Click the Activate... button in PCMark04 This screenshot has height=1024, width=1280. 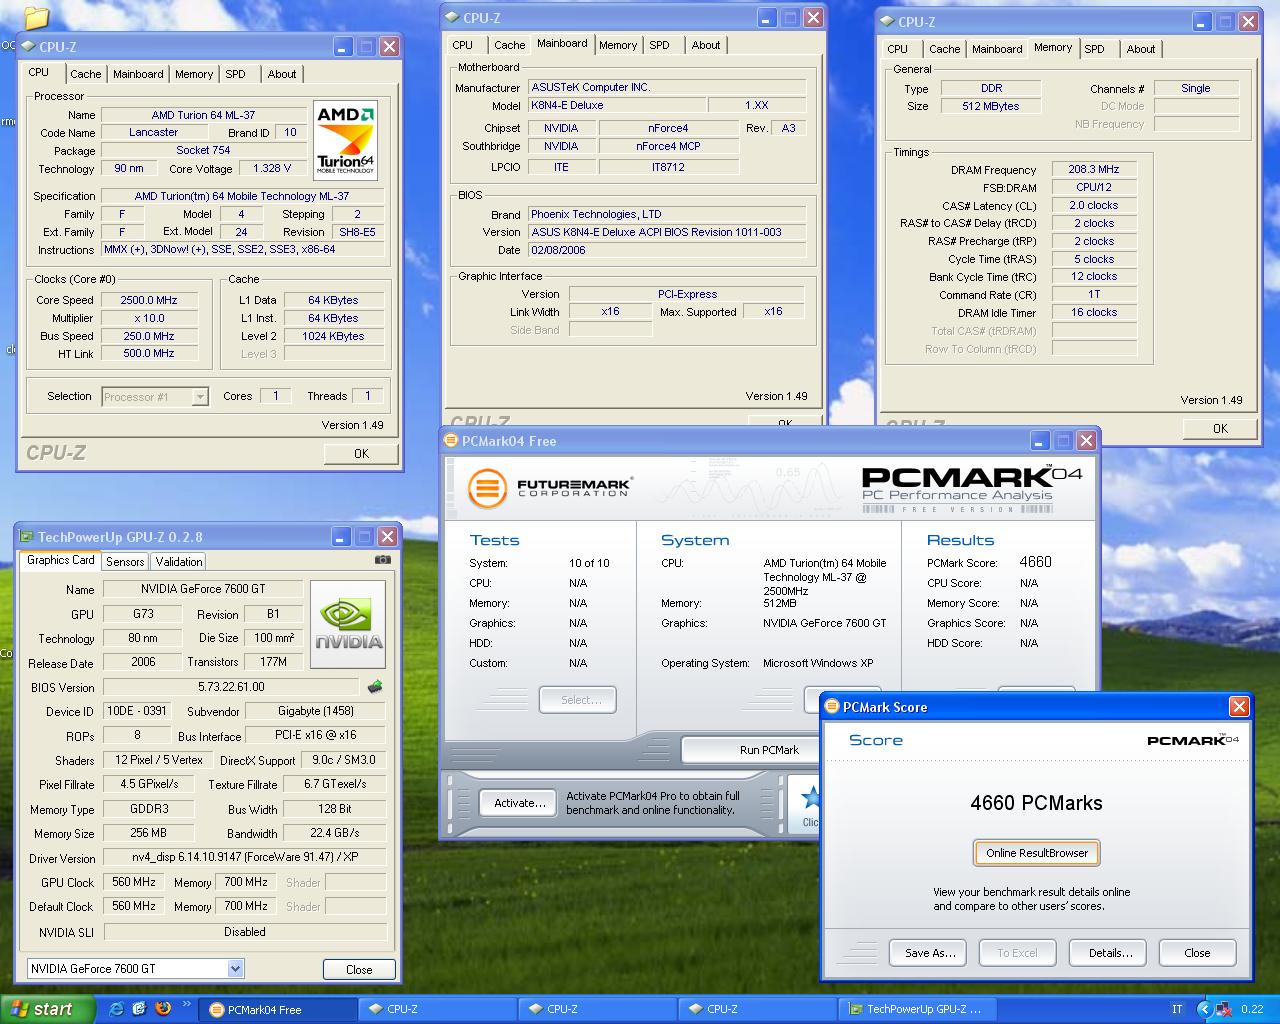tap(520, 802)
